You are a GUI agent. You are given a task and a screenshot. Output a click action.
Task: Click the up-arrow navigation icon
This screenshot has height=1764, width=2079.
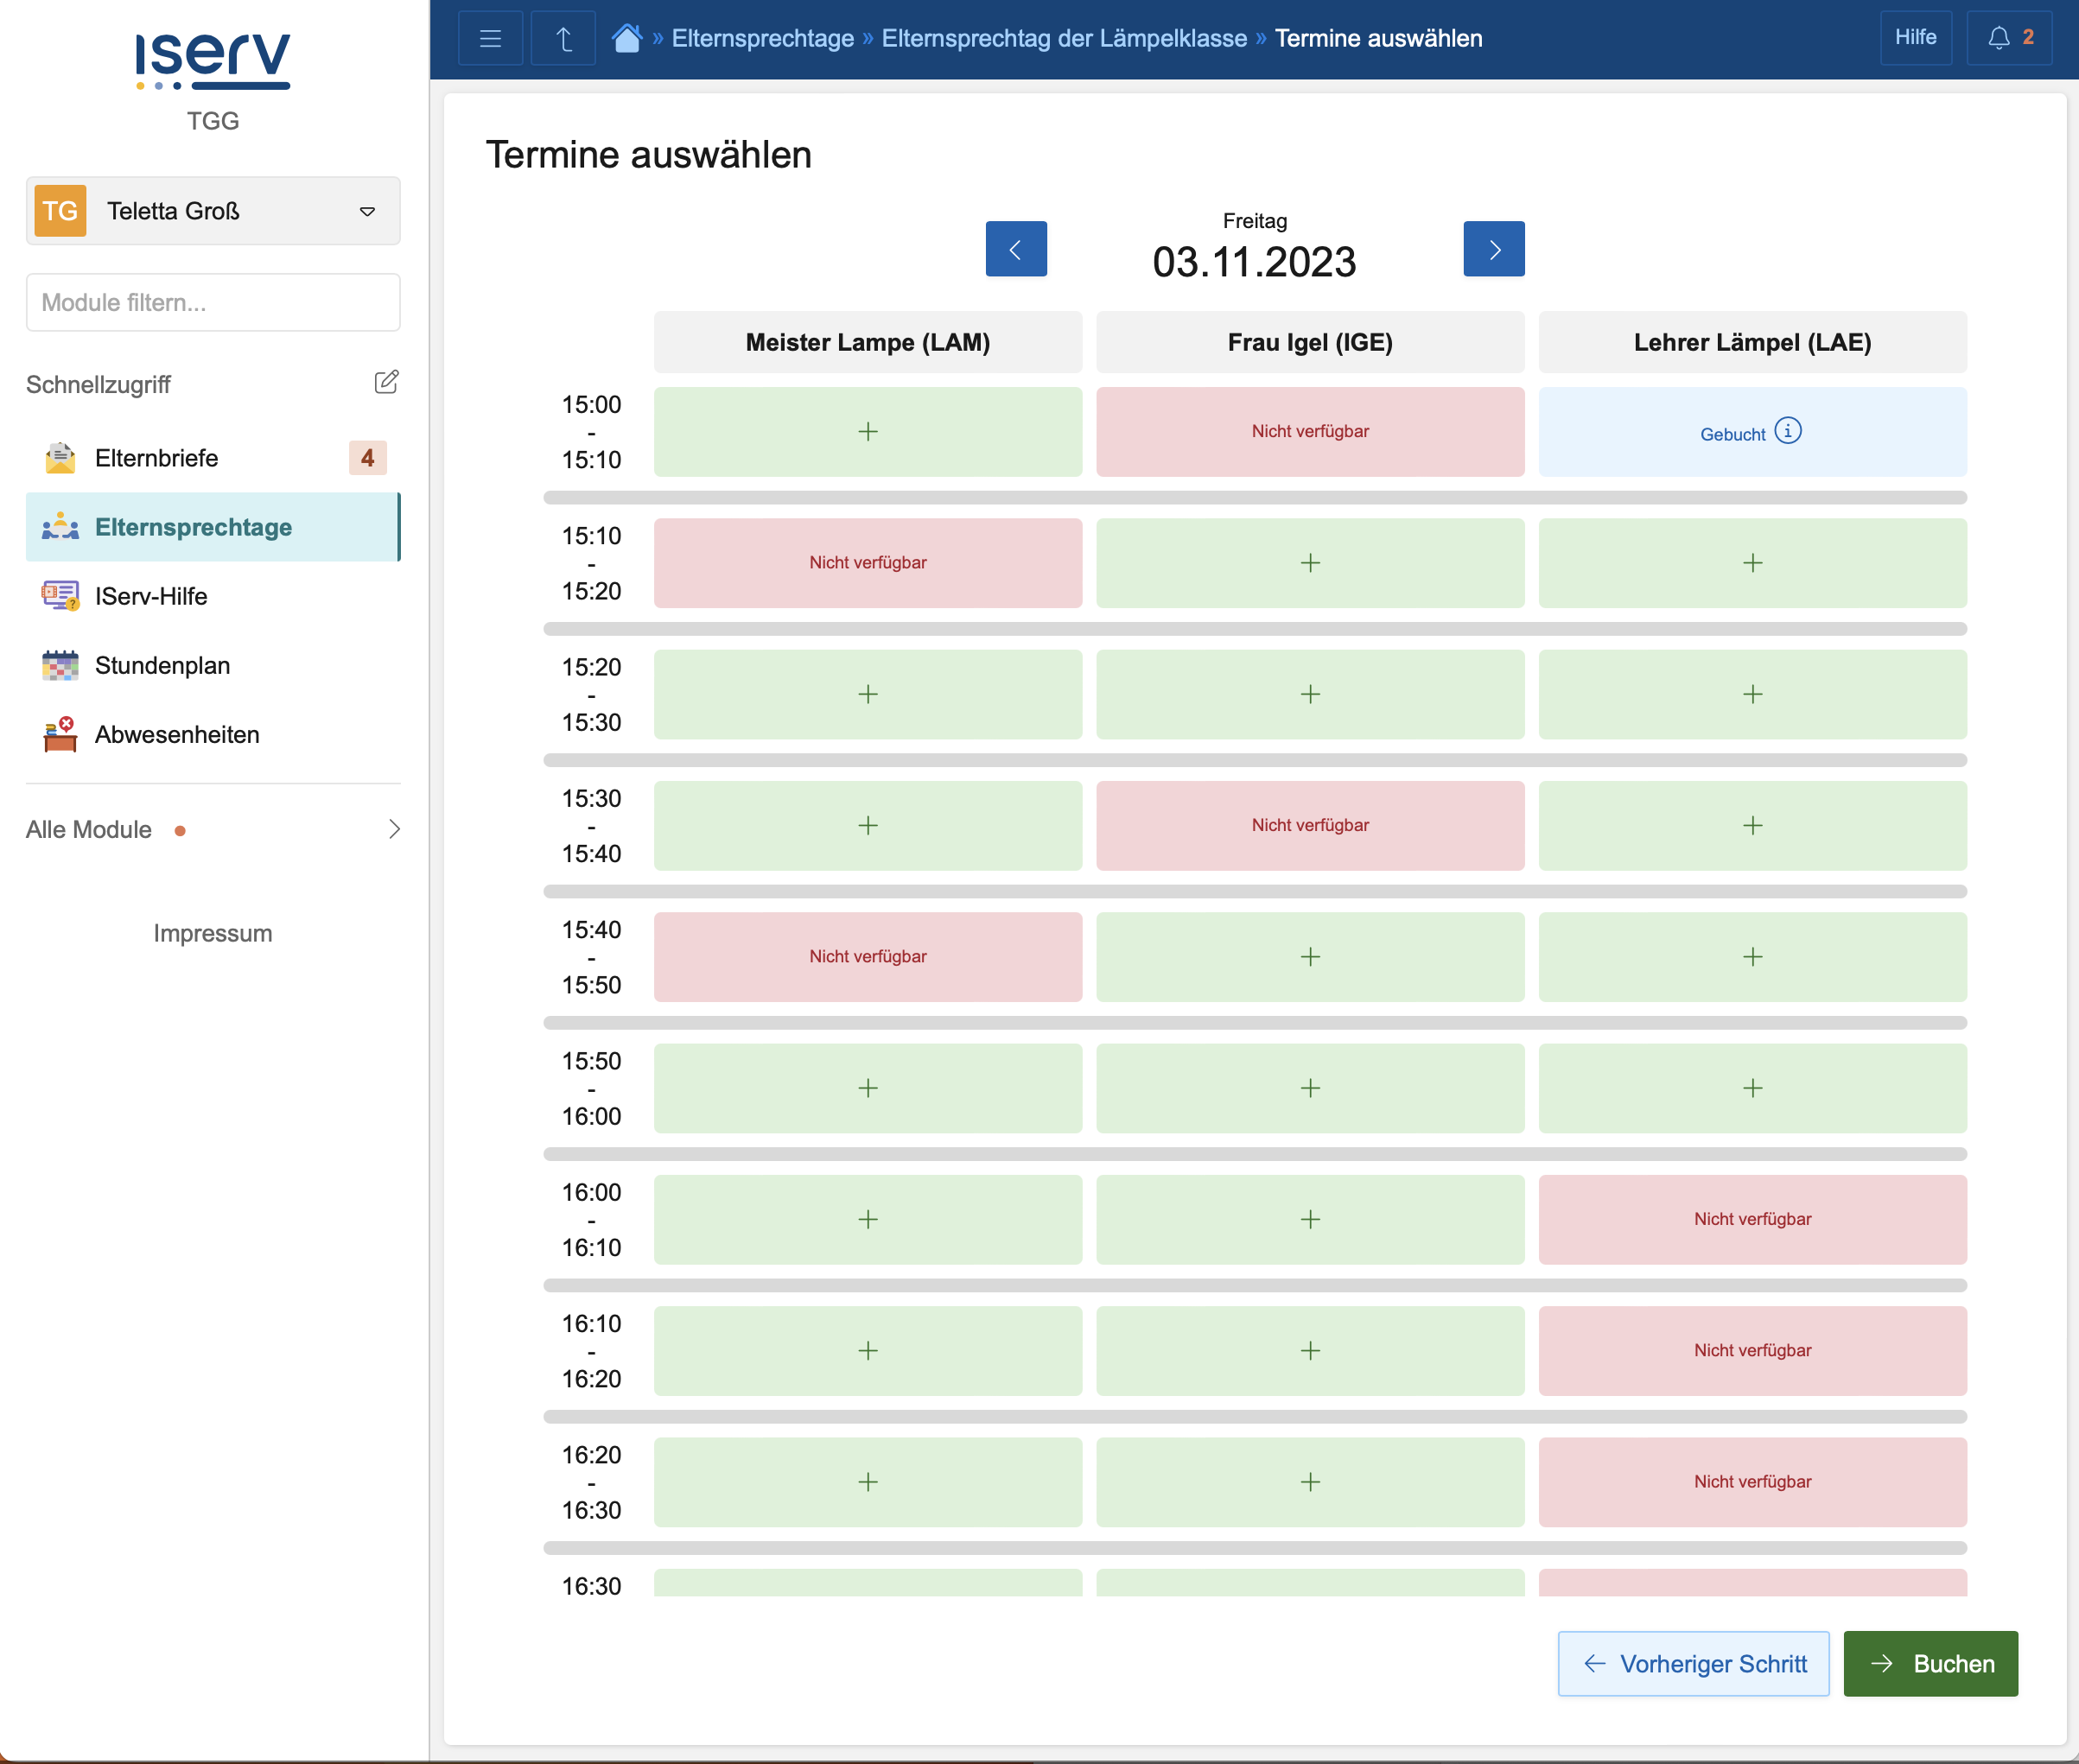[563, 38]
